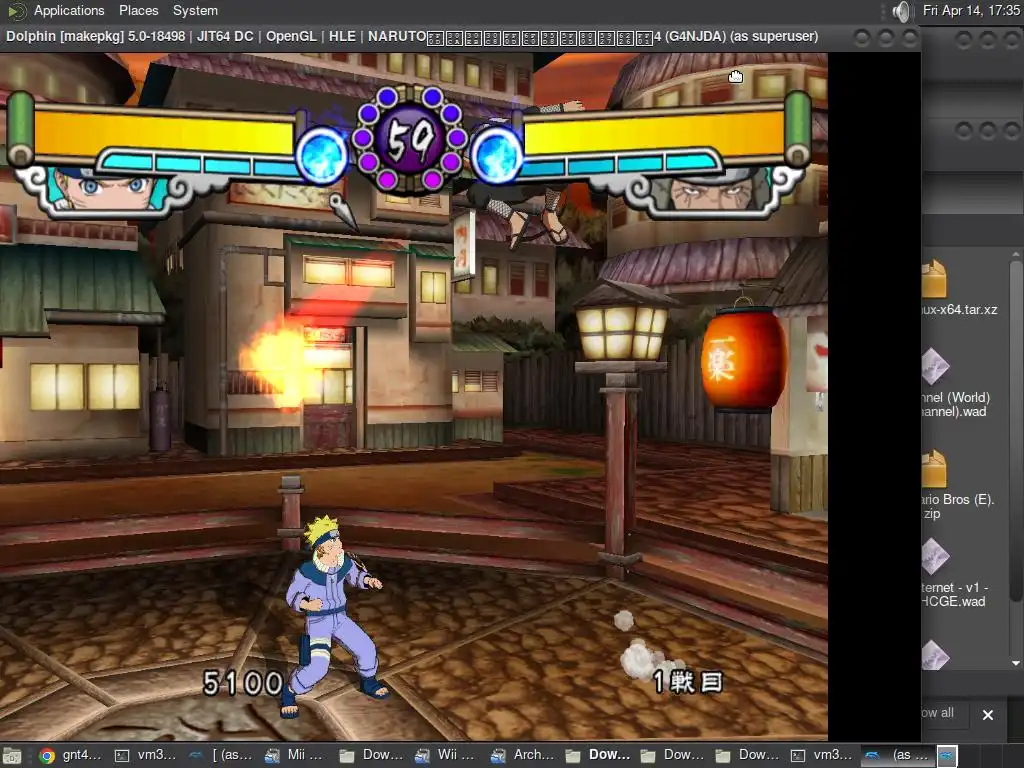Select file name ario Bros (E).zip
This screenshot has height=768, width=1024.
(x=958, y=506)
